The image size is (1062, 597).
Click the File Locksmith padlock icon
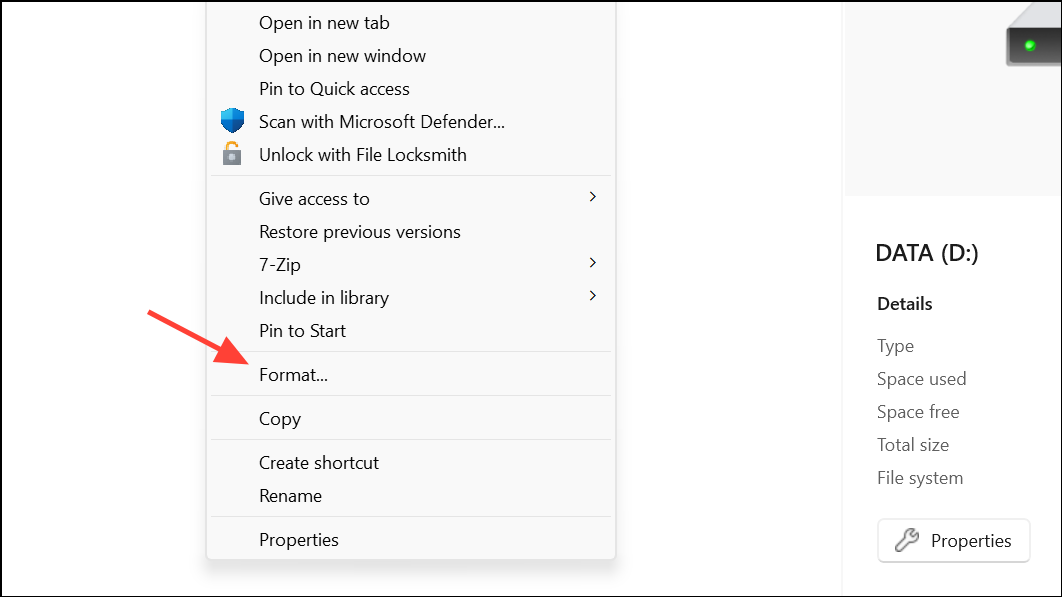coord(232,154)
